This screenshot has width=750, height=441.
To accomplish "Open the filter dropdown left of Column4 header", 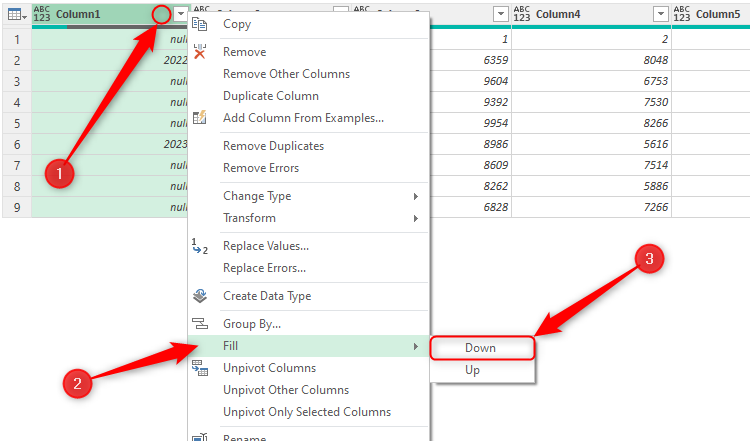I will pos(500,14).
